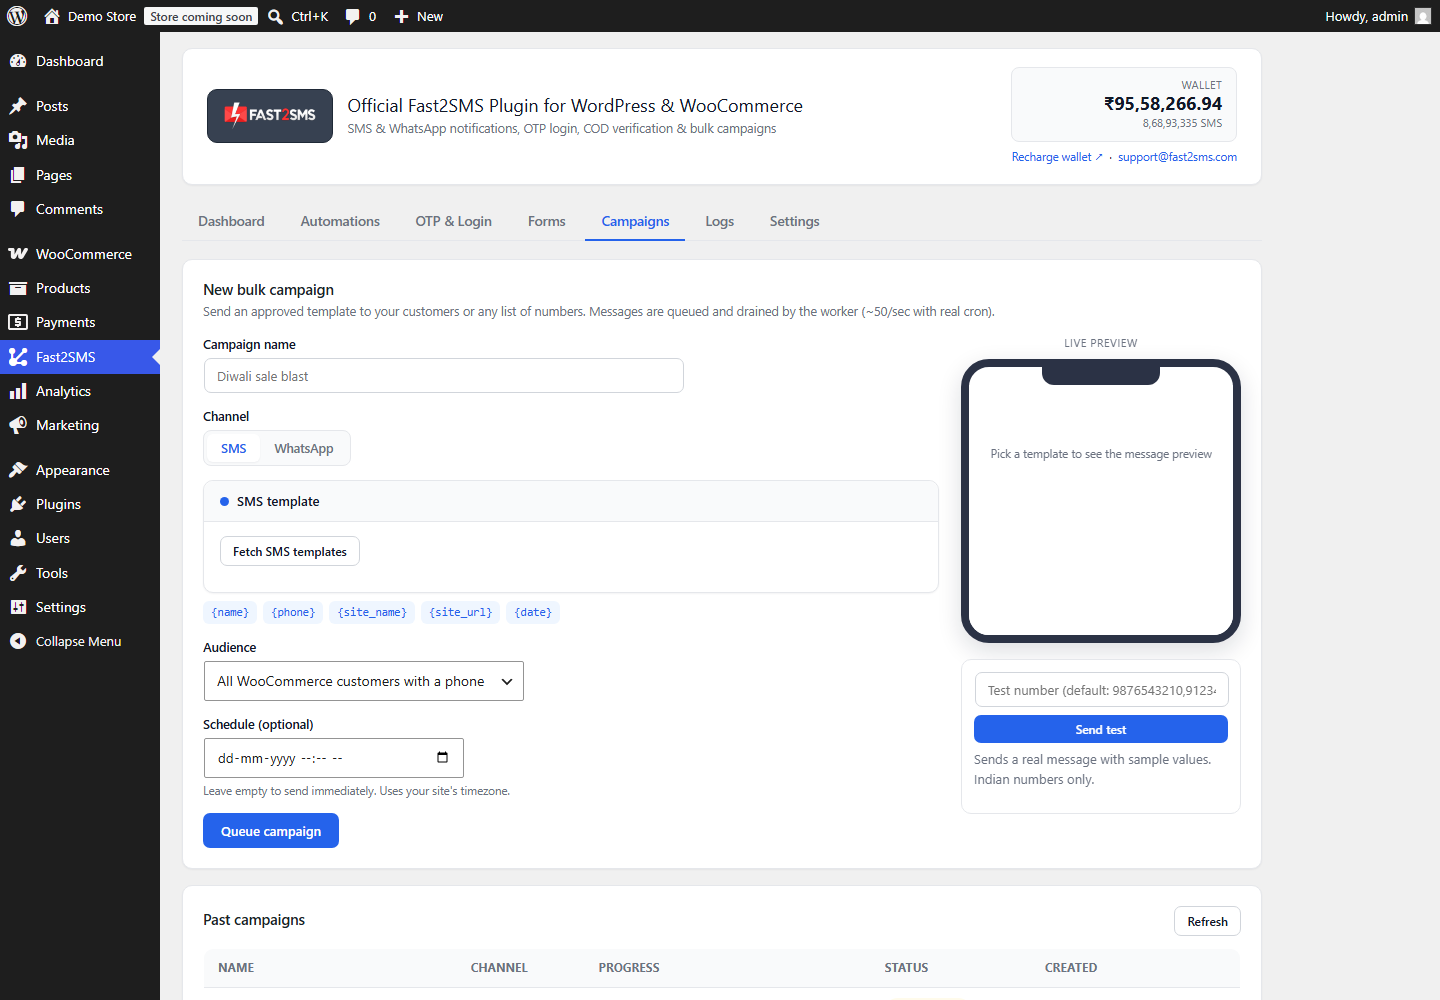Click the Analytics bar chart icon

coord(18,391)
